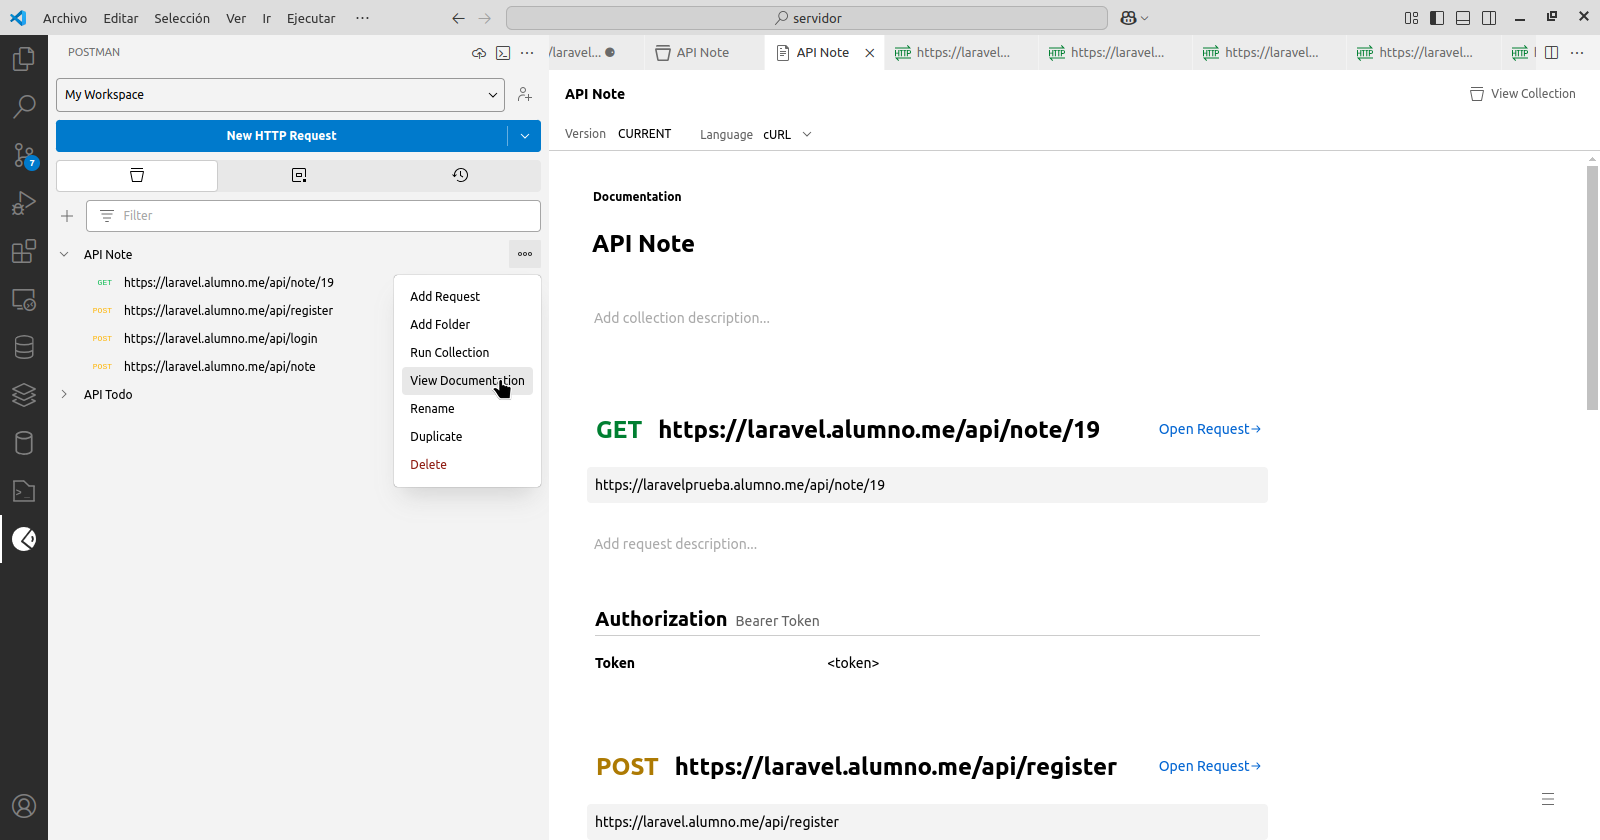
Task: Open the Postman icon in activity bar
Action: 24,539
